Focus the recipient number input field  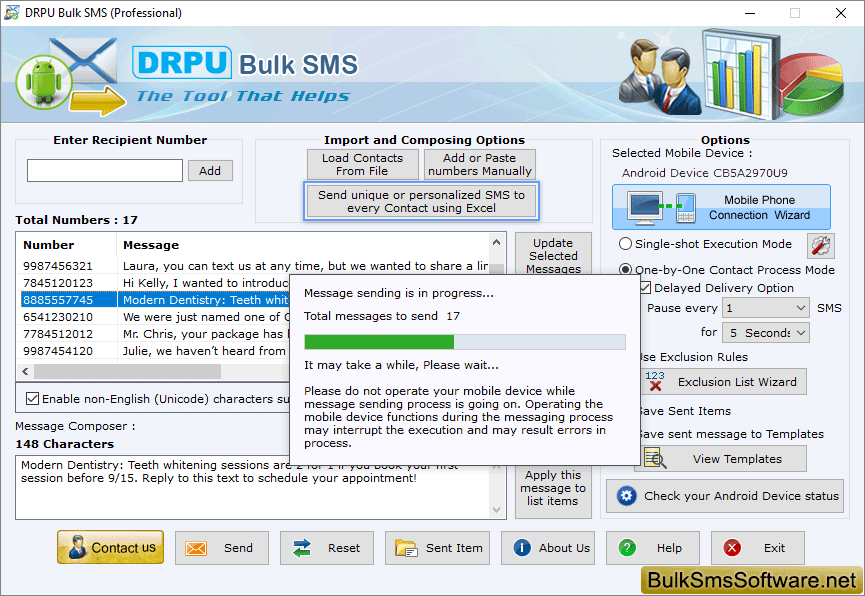tap(105, 171)
